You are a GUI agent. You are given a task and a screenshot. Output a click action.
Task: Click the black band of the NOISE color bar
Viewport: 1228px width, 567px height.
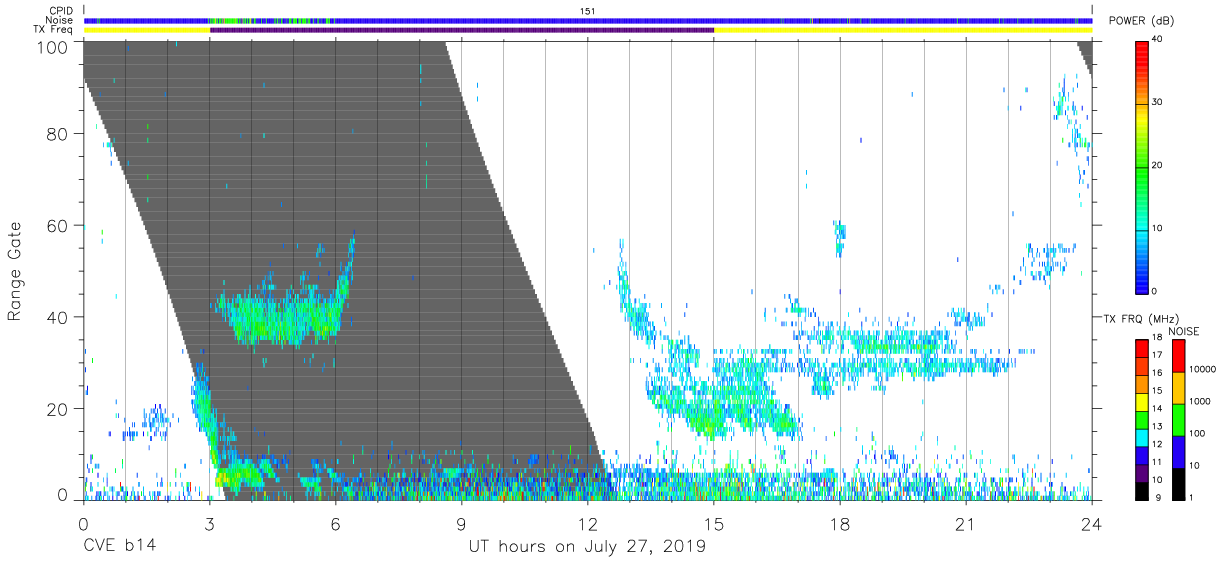(x=1178, y=483)
